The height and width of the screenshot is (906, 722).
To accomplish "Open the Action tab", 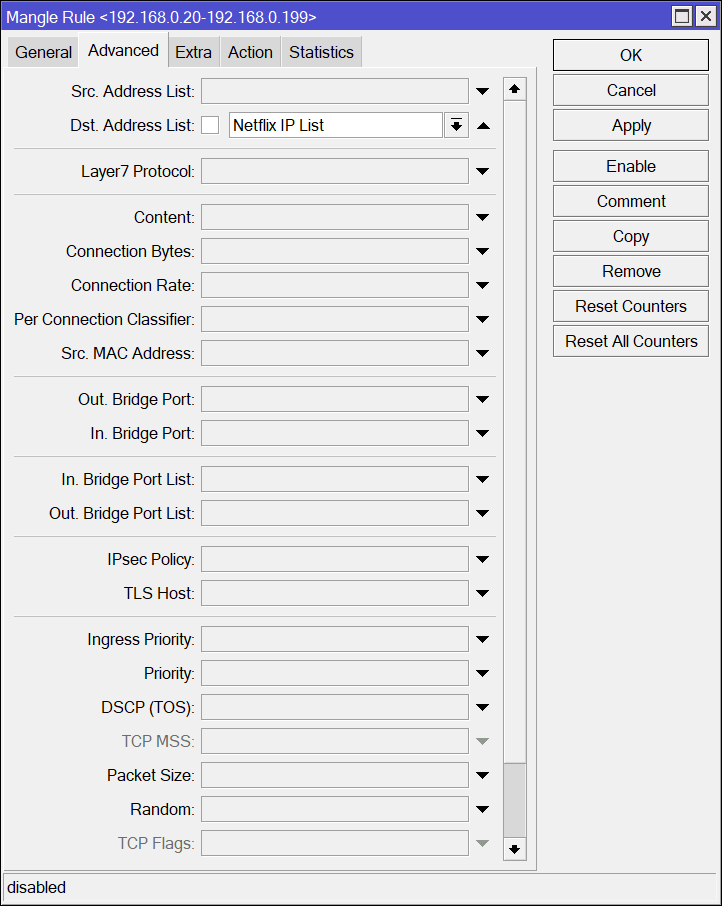I will [250, 52].
